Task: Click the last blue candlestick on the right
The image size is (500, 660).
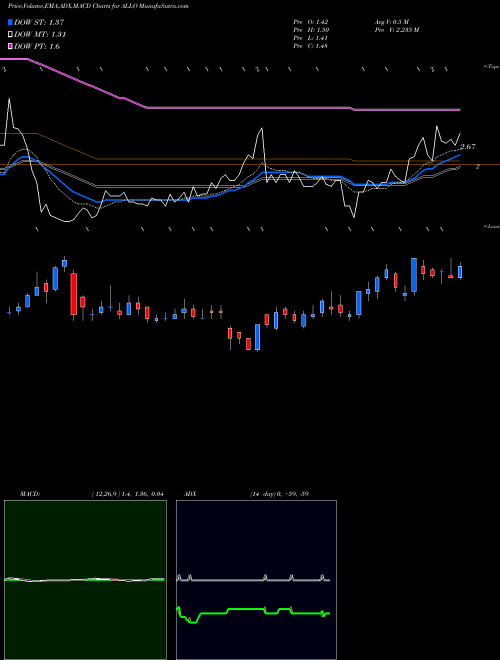Action: click(460, 271)
